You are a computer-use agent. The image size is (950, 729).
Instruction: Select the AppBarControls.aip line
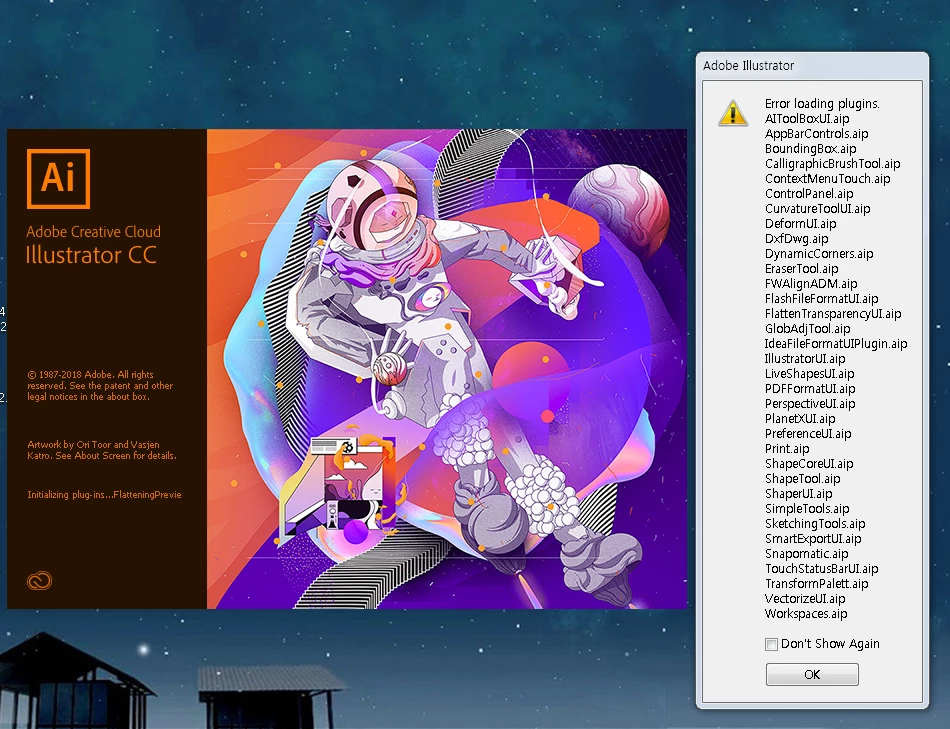816,134
